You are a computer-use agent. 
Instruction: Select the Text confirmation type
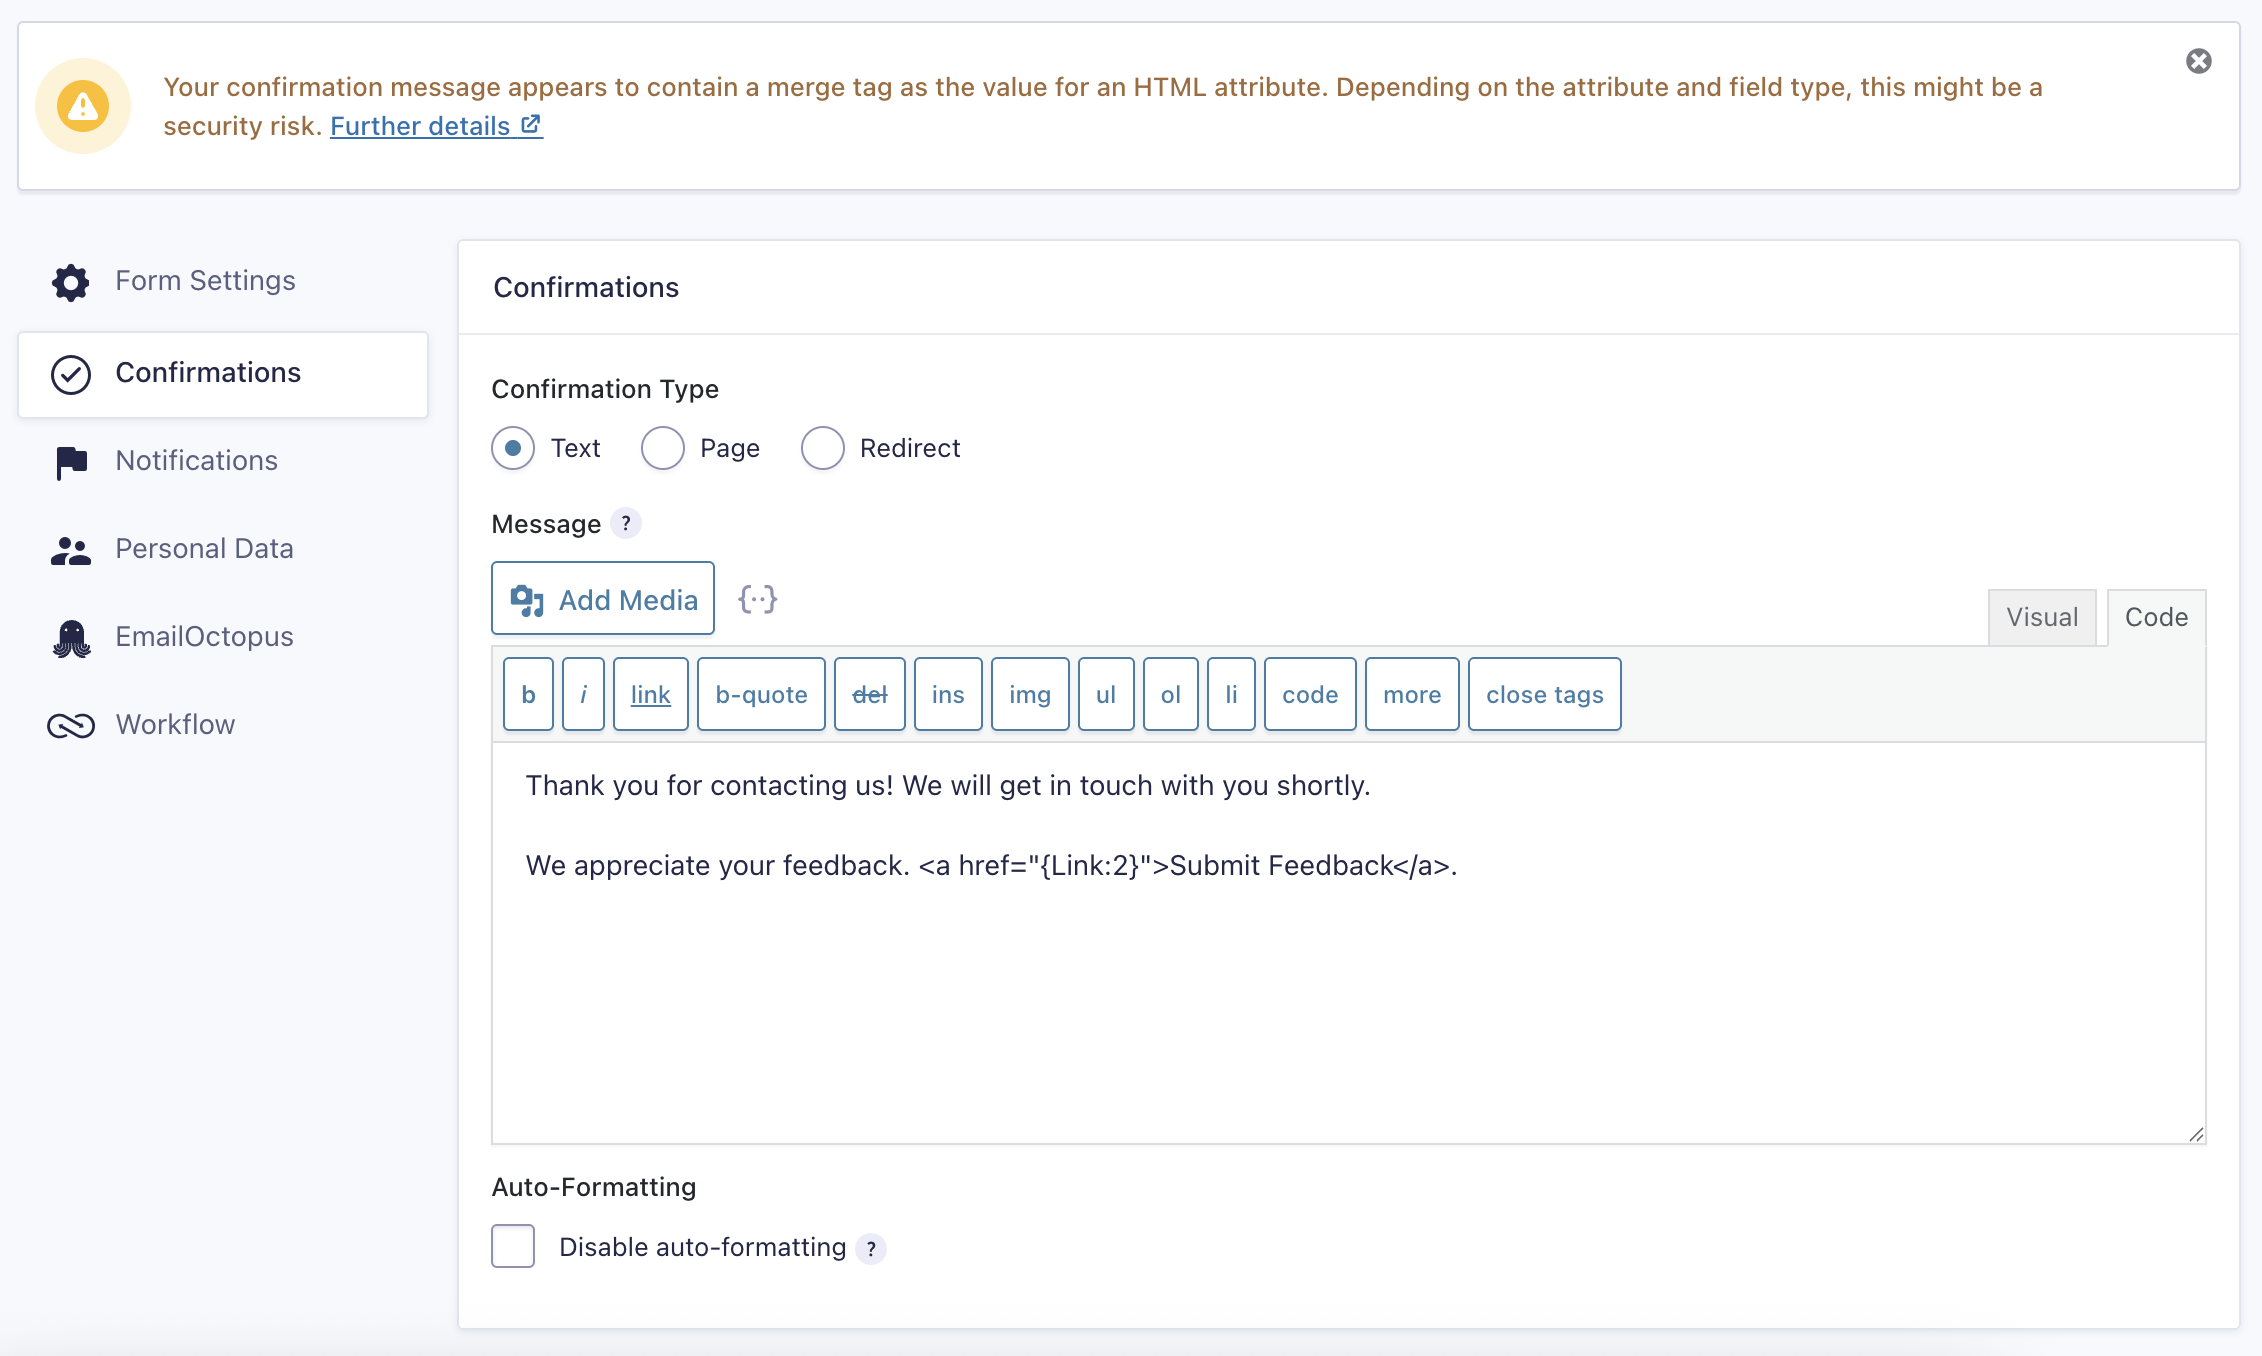(x=513, y=448)
